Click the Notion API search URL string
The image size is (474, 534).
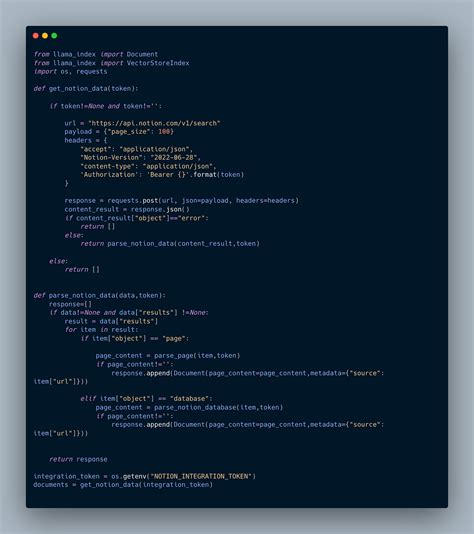pos(154,123)
